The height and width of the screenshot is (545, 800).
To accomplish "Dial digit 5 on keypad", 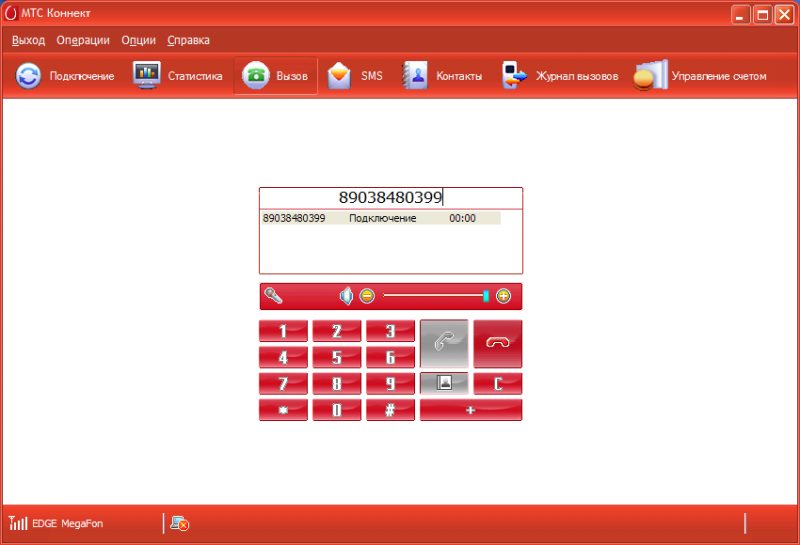I will click(x=337, y=357).
